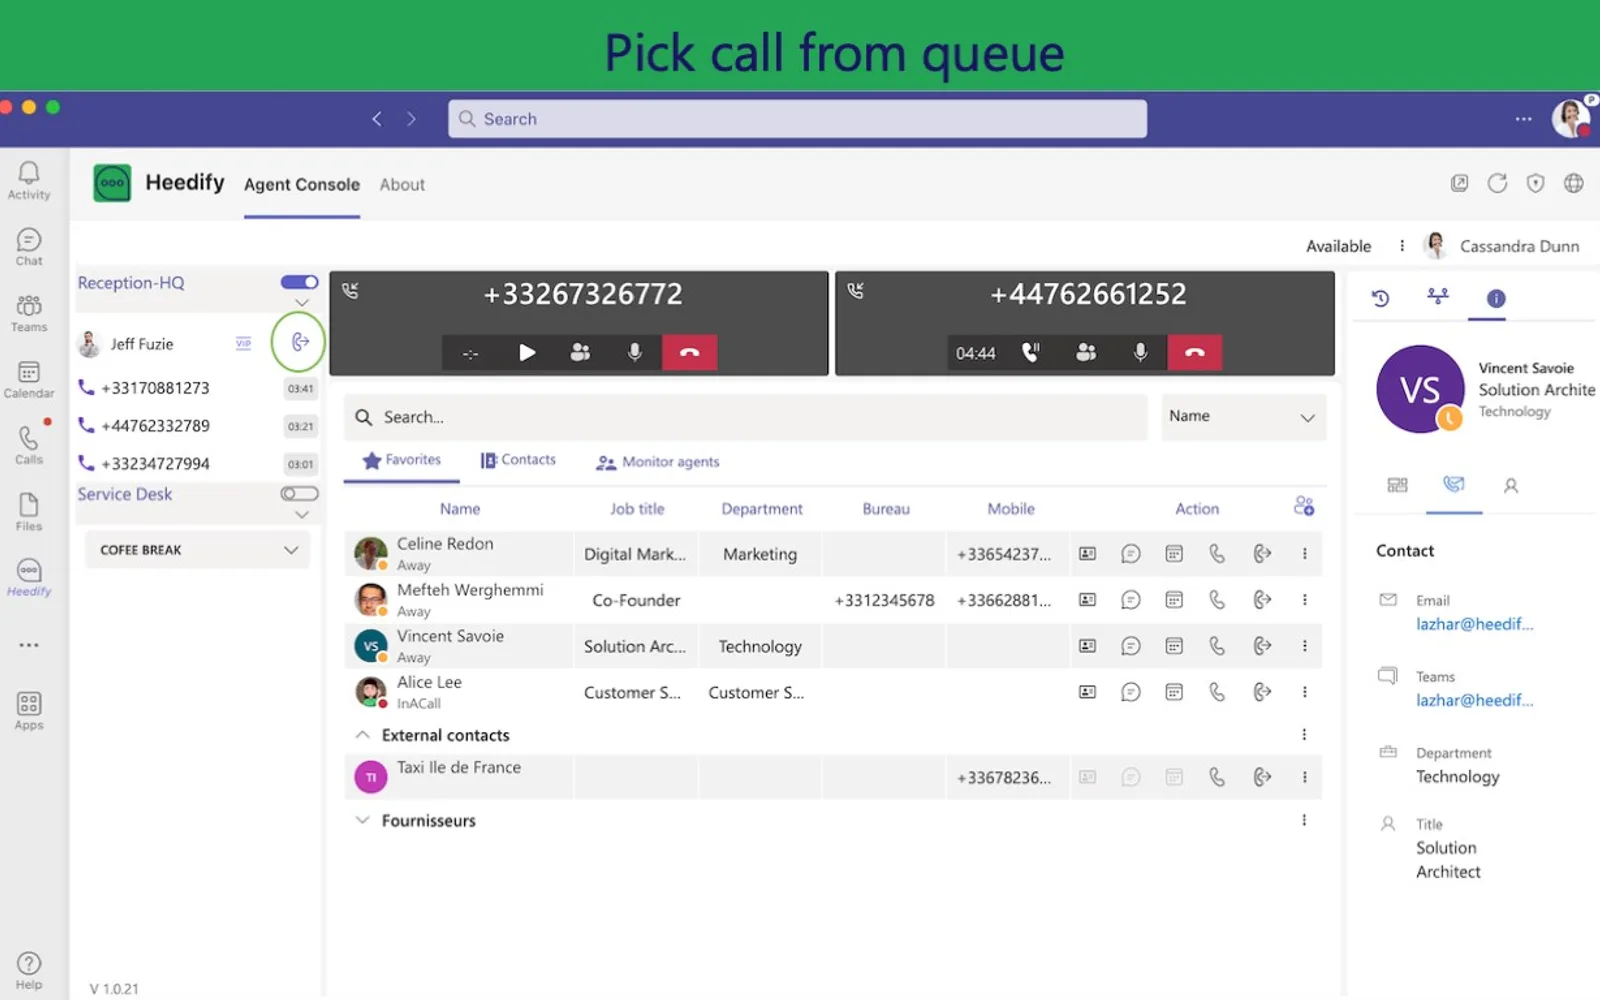
Task: Open the agent status options menu
Action: pos(1402,246)
